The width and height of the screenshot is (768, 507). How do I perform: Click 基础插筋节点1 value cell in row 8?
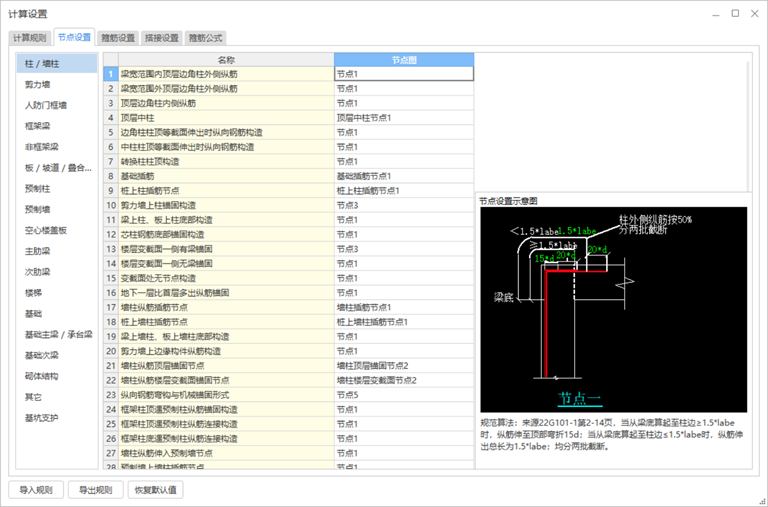point(403,175)
